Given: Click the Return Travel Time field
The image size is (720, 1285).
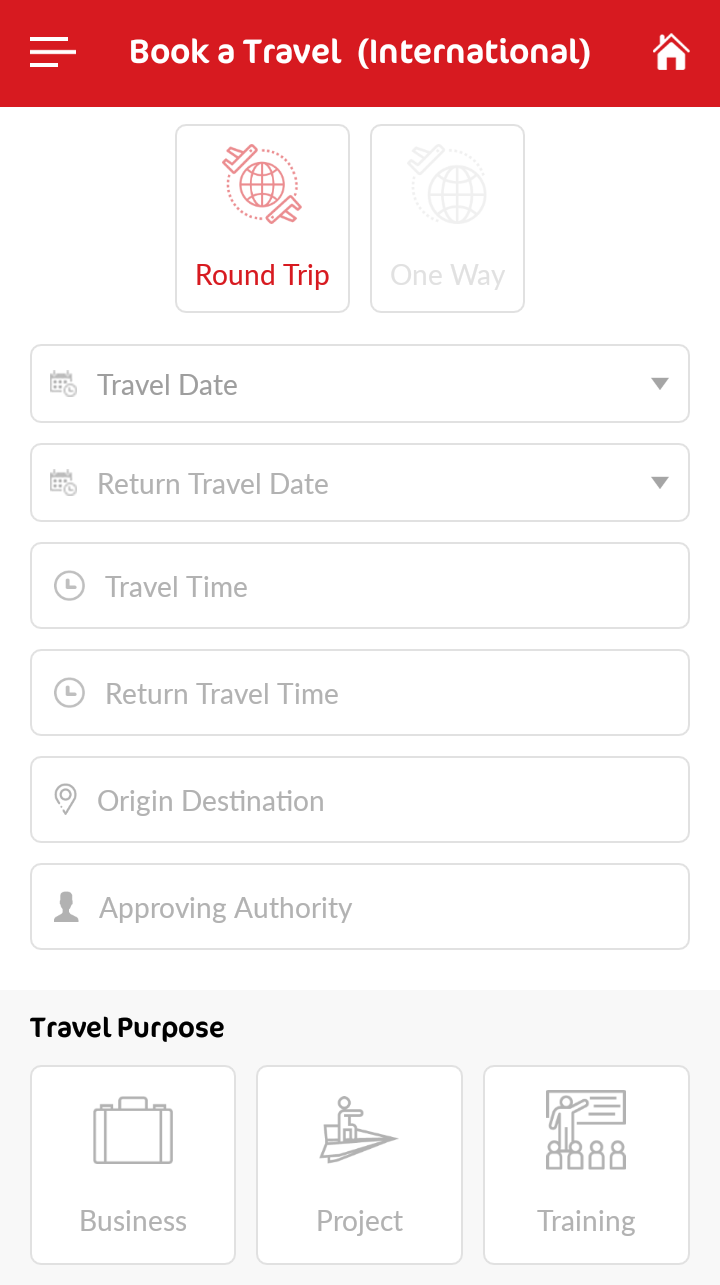Looking at the screenshot, I should pos(360,693).
